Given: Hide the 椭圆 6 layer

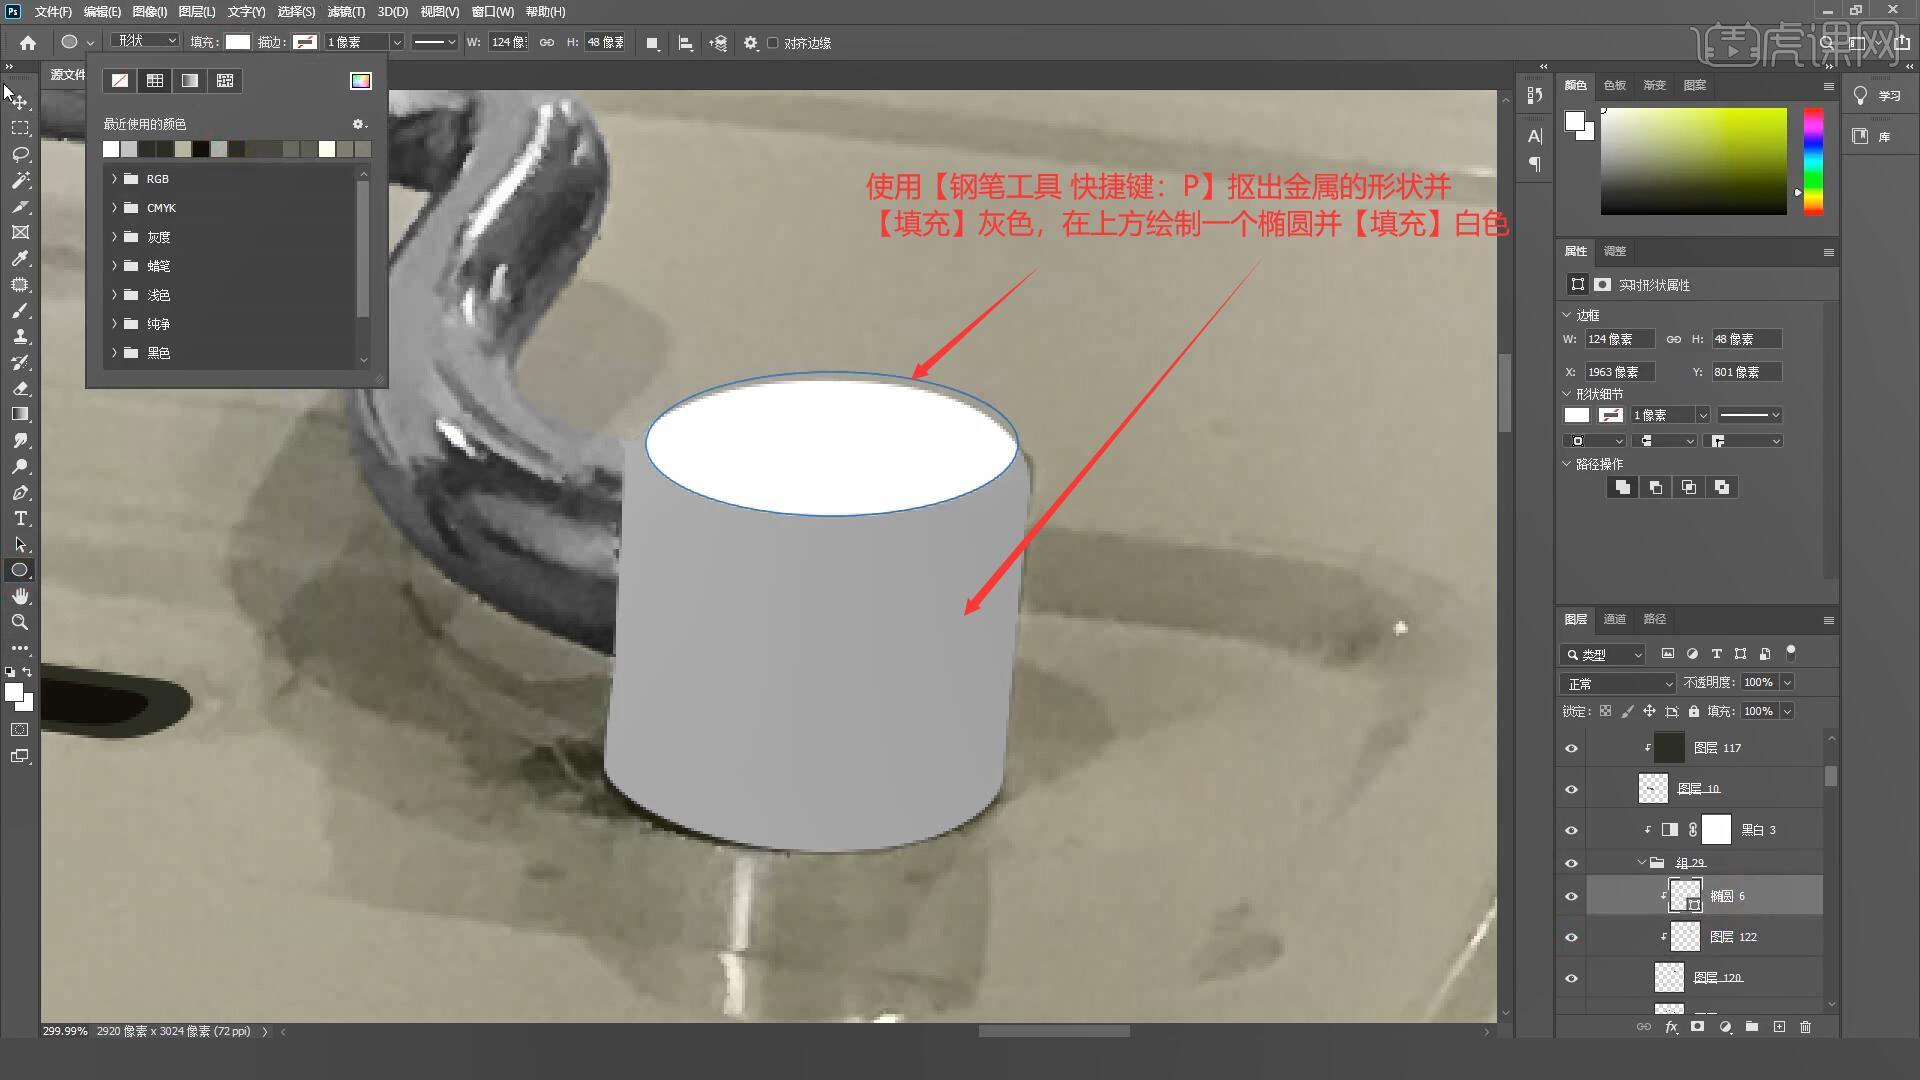Looking at the screenshot, I should (1571, 897).
